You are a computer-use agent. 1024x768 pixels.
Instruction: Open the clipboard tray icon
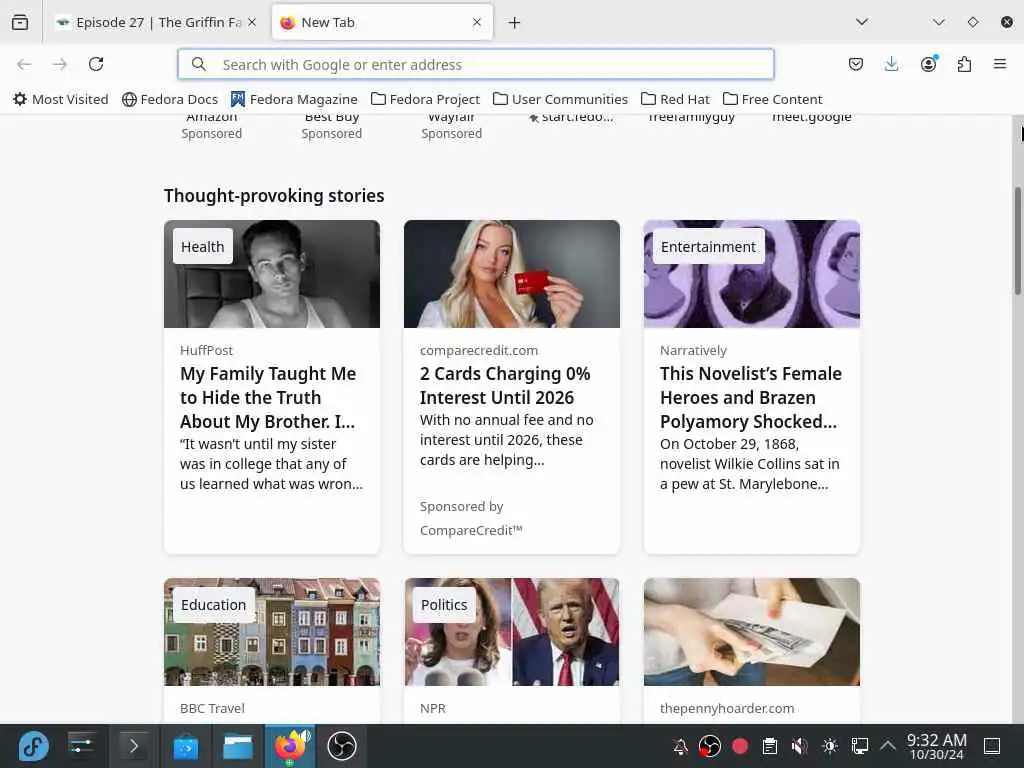(x=770, y=746)
